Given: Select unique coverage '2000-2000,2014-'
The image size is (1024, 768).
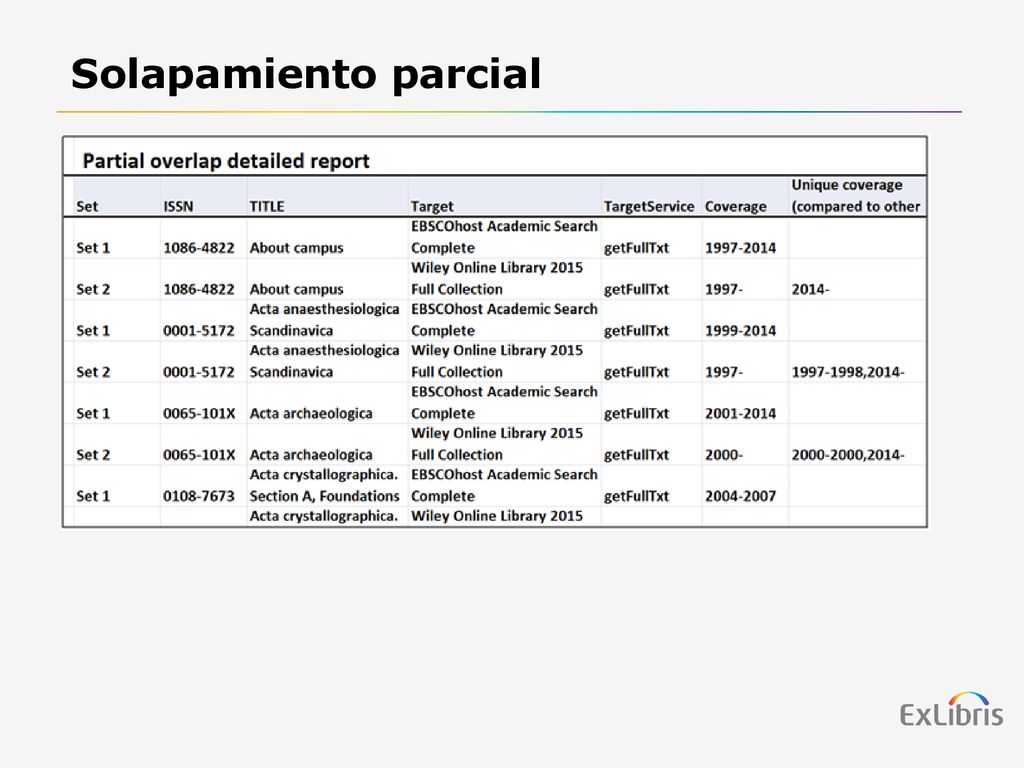Looking at the screenshot, I should (x=848, y=455).
